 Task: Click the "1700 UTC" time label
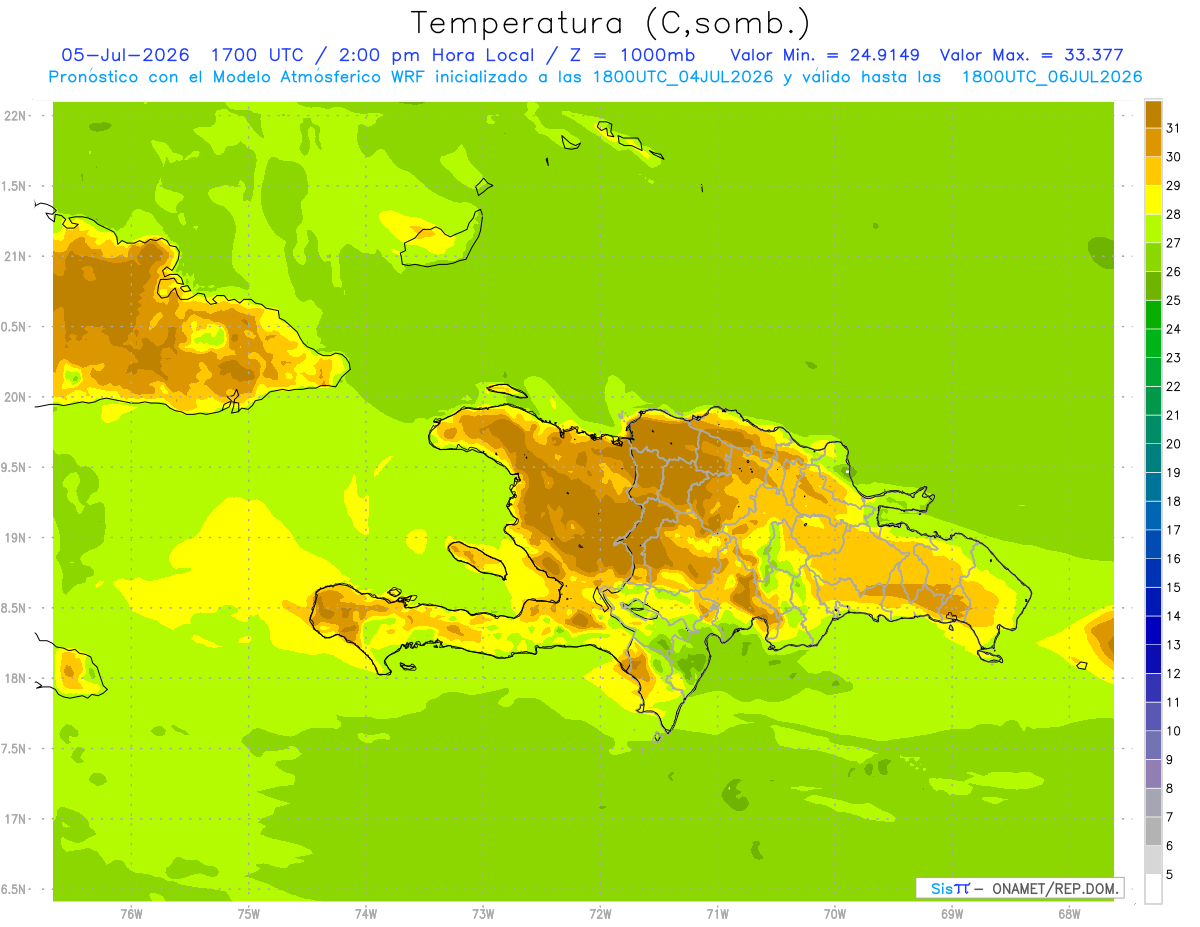coord(259,55)
